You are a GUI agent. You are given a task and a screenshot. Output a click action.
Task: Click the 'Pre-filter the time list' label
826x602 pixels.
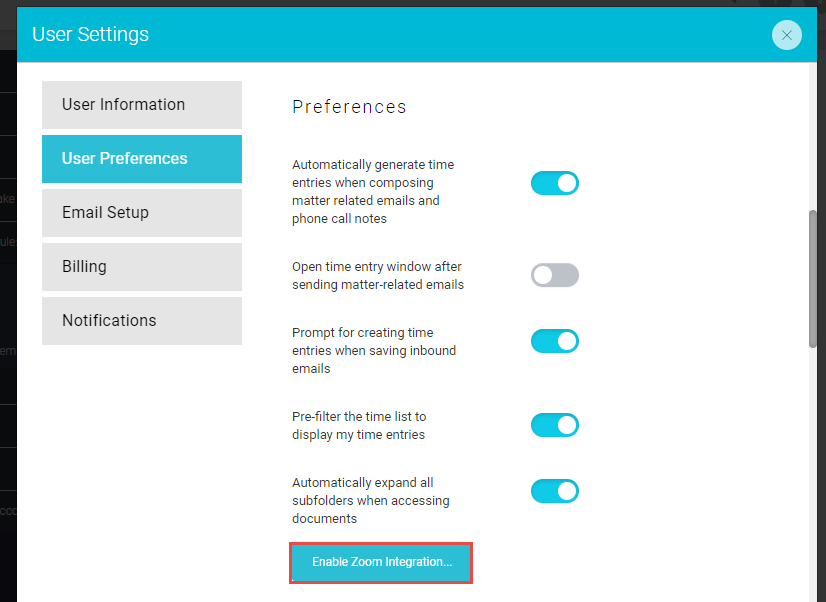click(359, 426)
